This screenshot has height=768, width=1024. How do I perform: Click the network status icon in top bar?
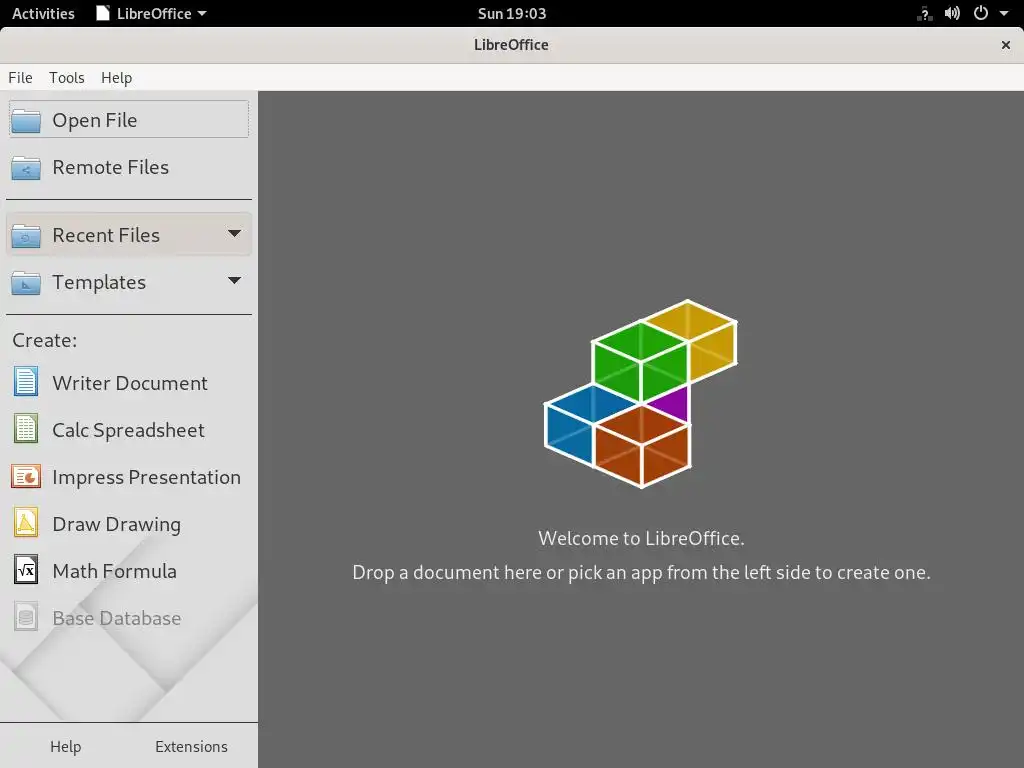coord(924,14)
